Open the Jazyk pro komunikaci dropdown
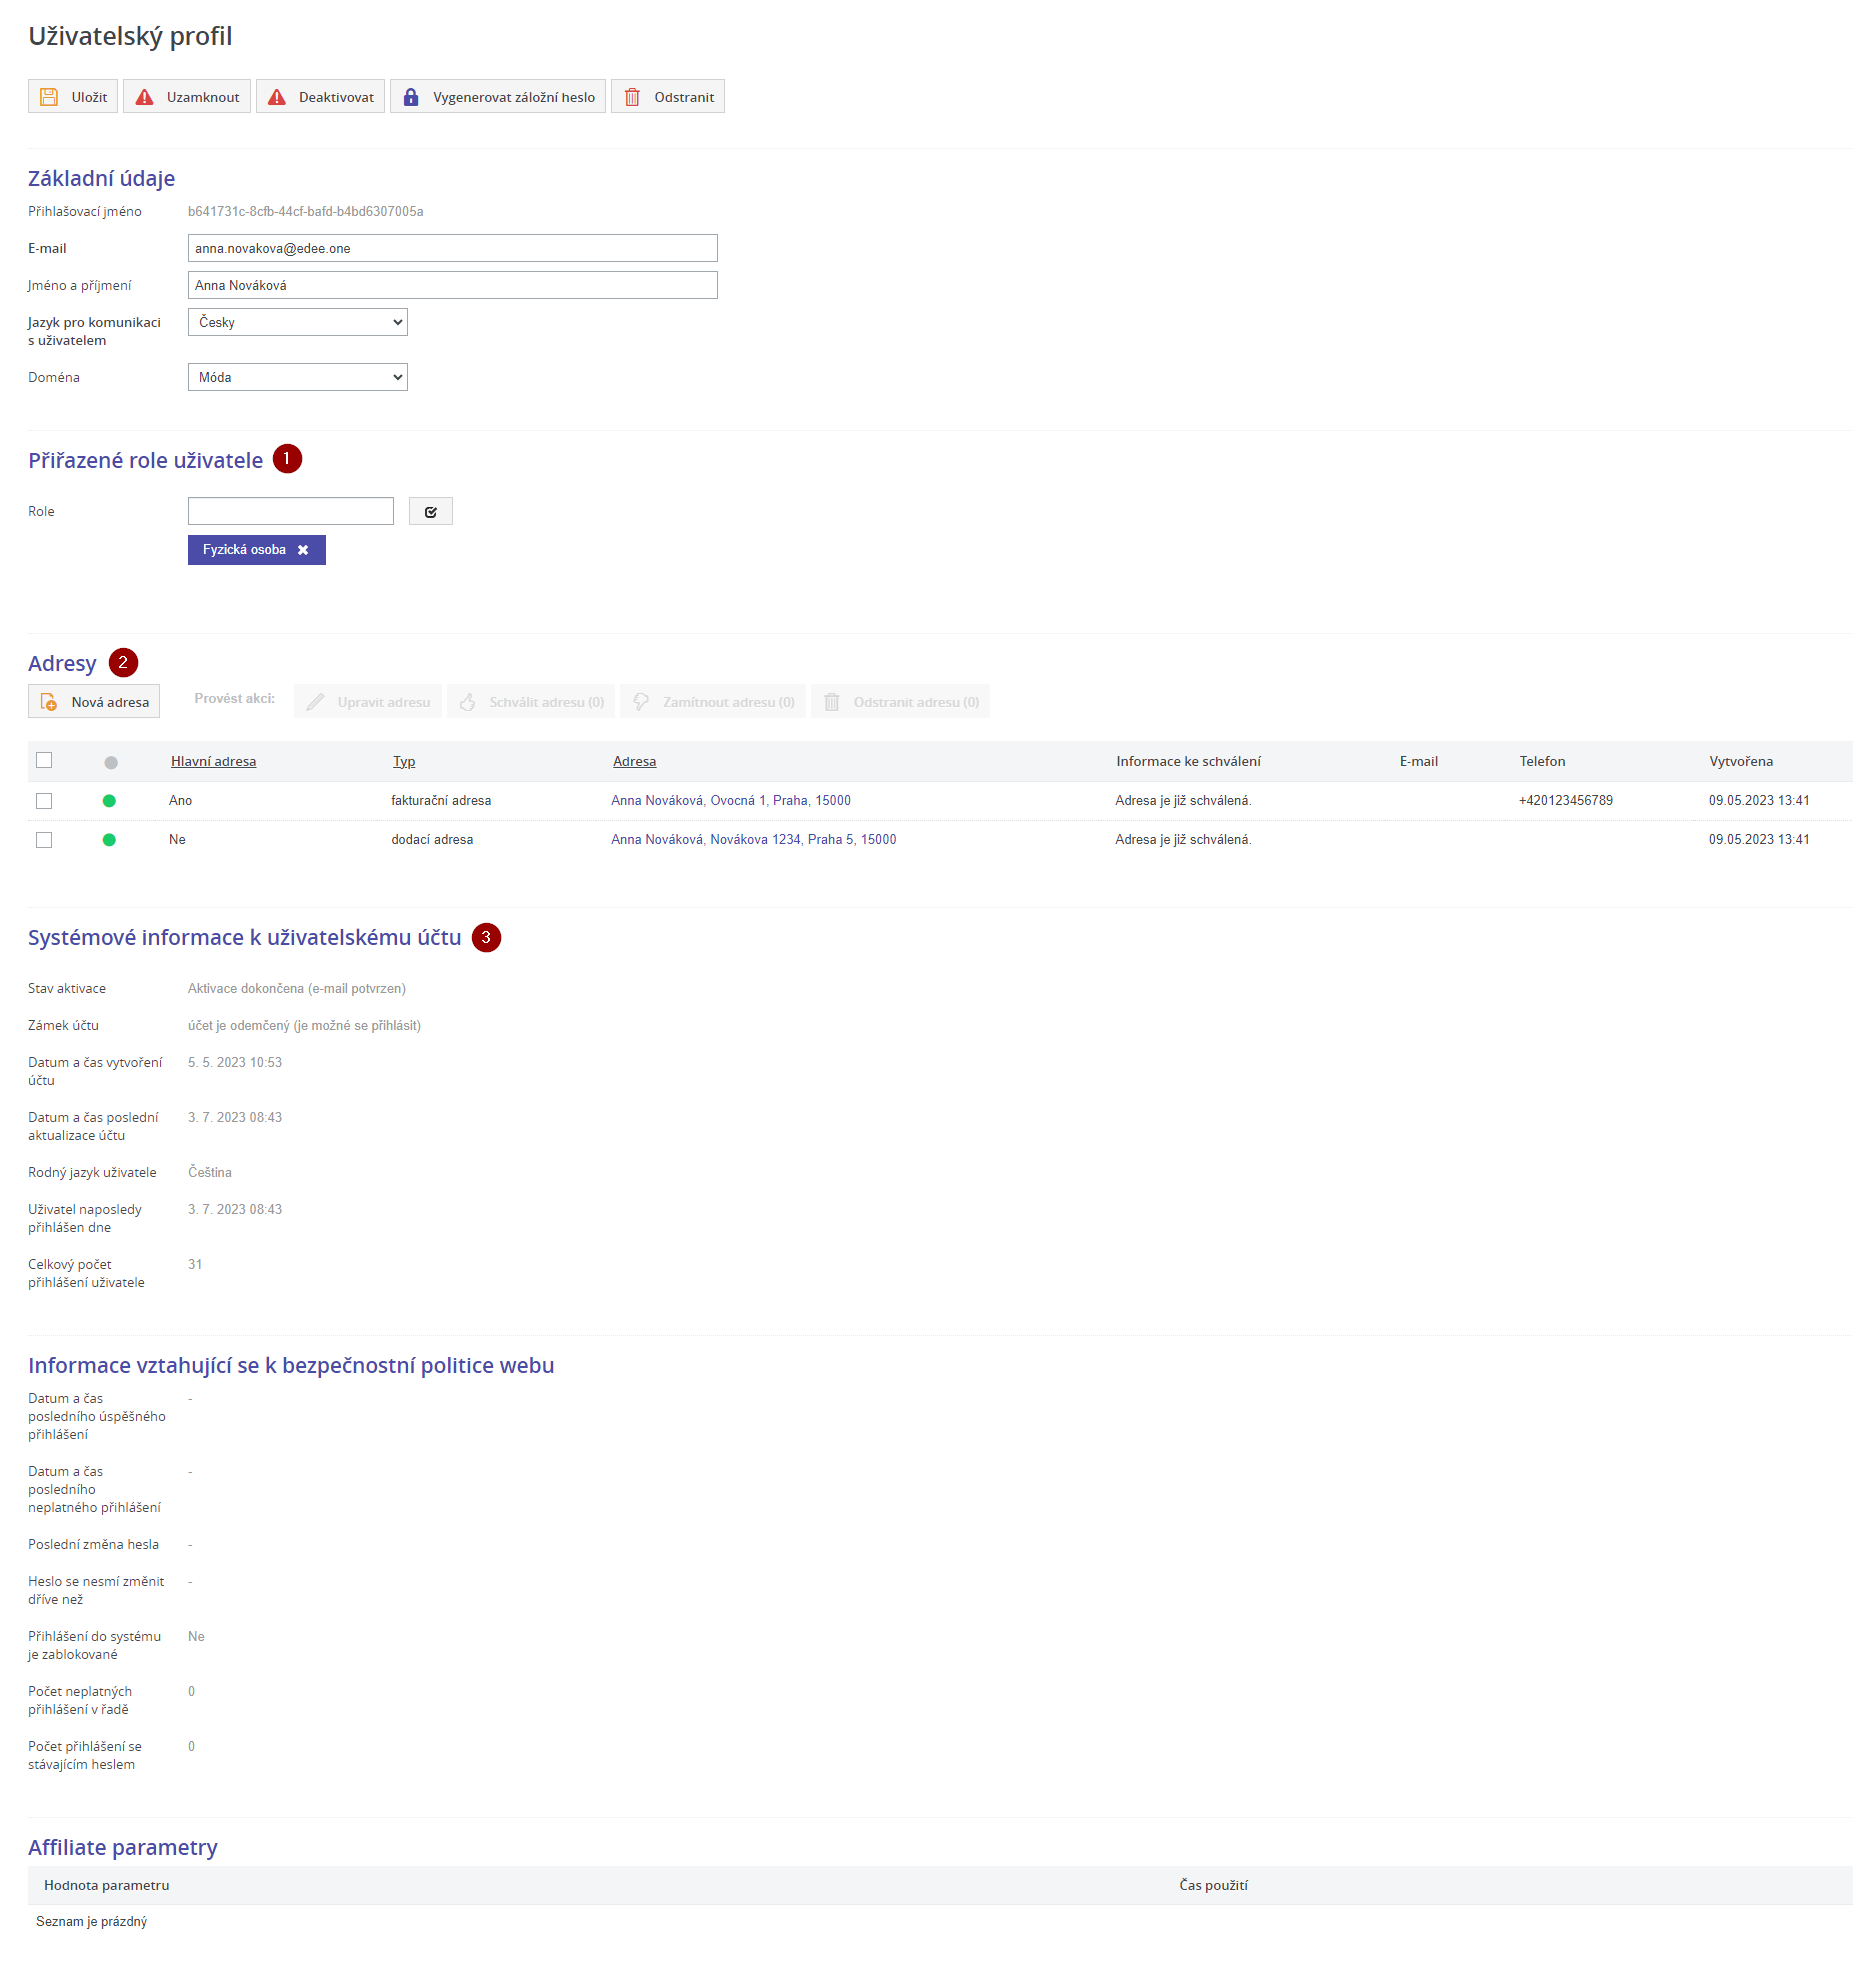The width and height of the screenshot is (1853, 1966). coord(298,322)
